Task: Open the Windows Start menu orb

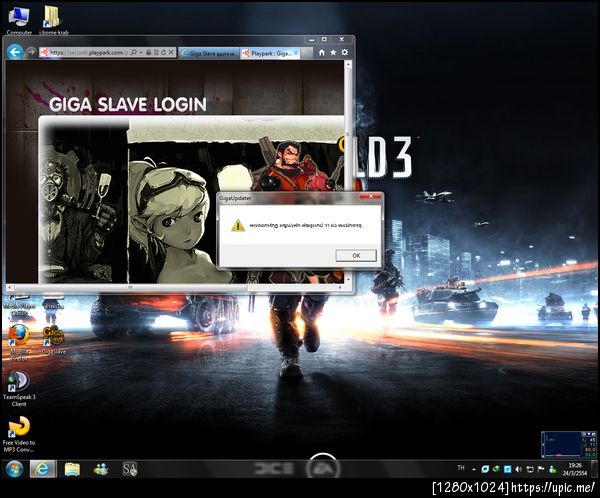Action: click(15, 469)
